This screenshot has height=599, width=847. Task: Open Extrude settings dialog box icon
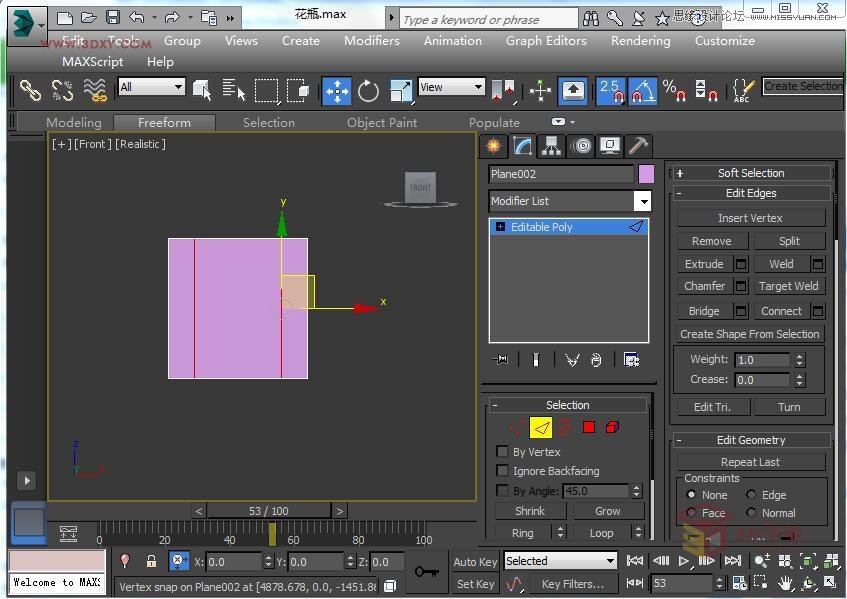(x=741, y=264)
